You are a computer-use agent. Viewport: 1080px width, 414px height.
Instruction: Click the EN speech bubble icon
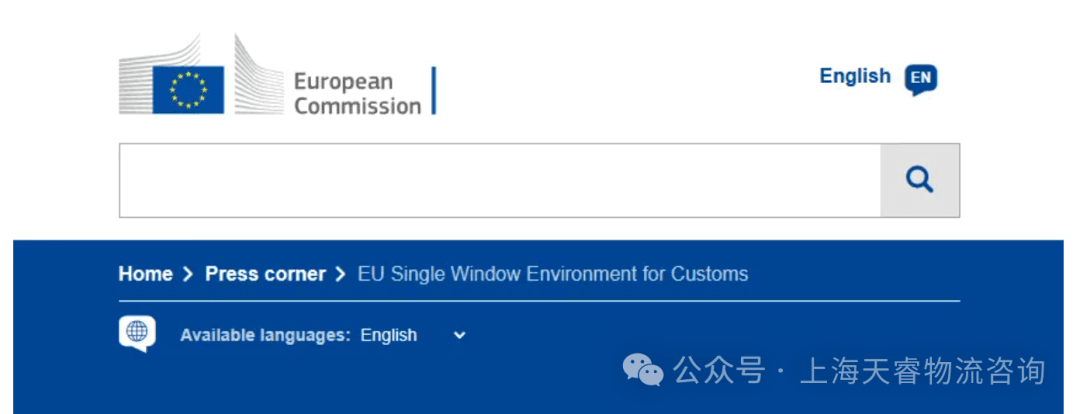click(x=920, y=79)
